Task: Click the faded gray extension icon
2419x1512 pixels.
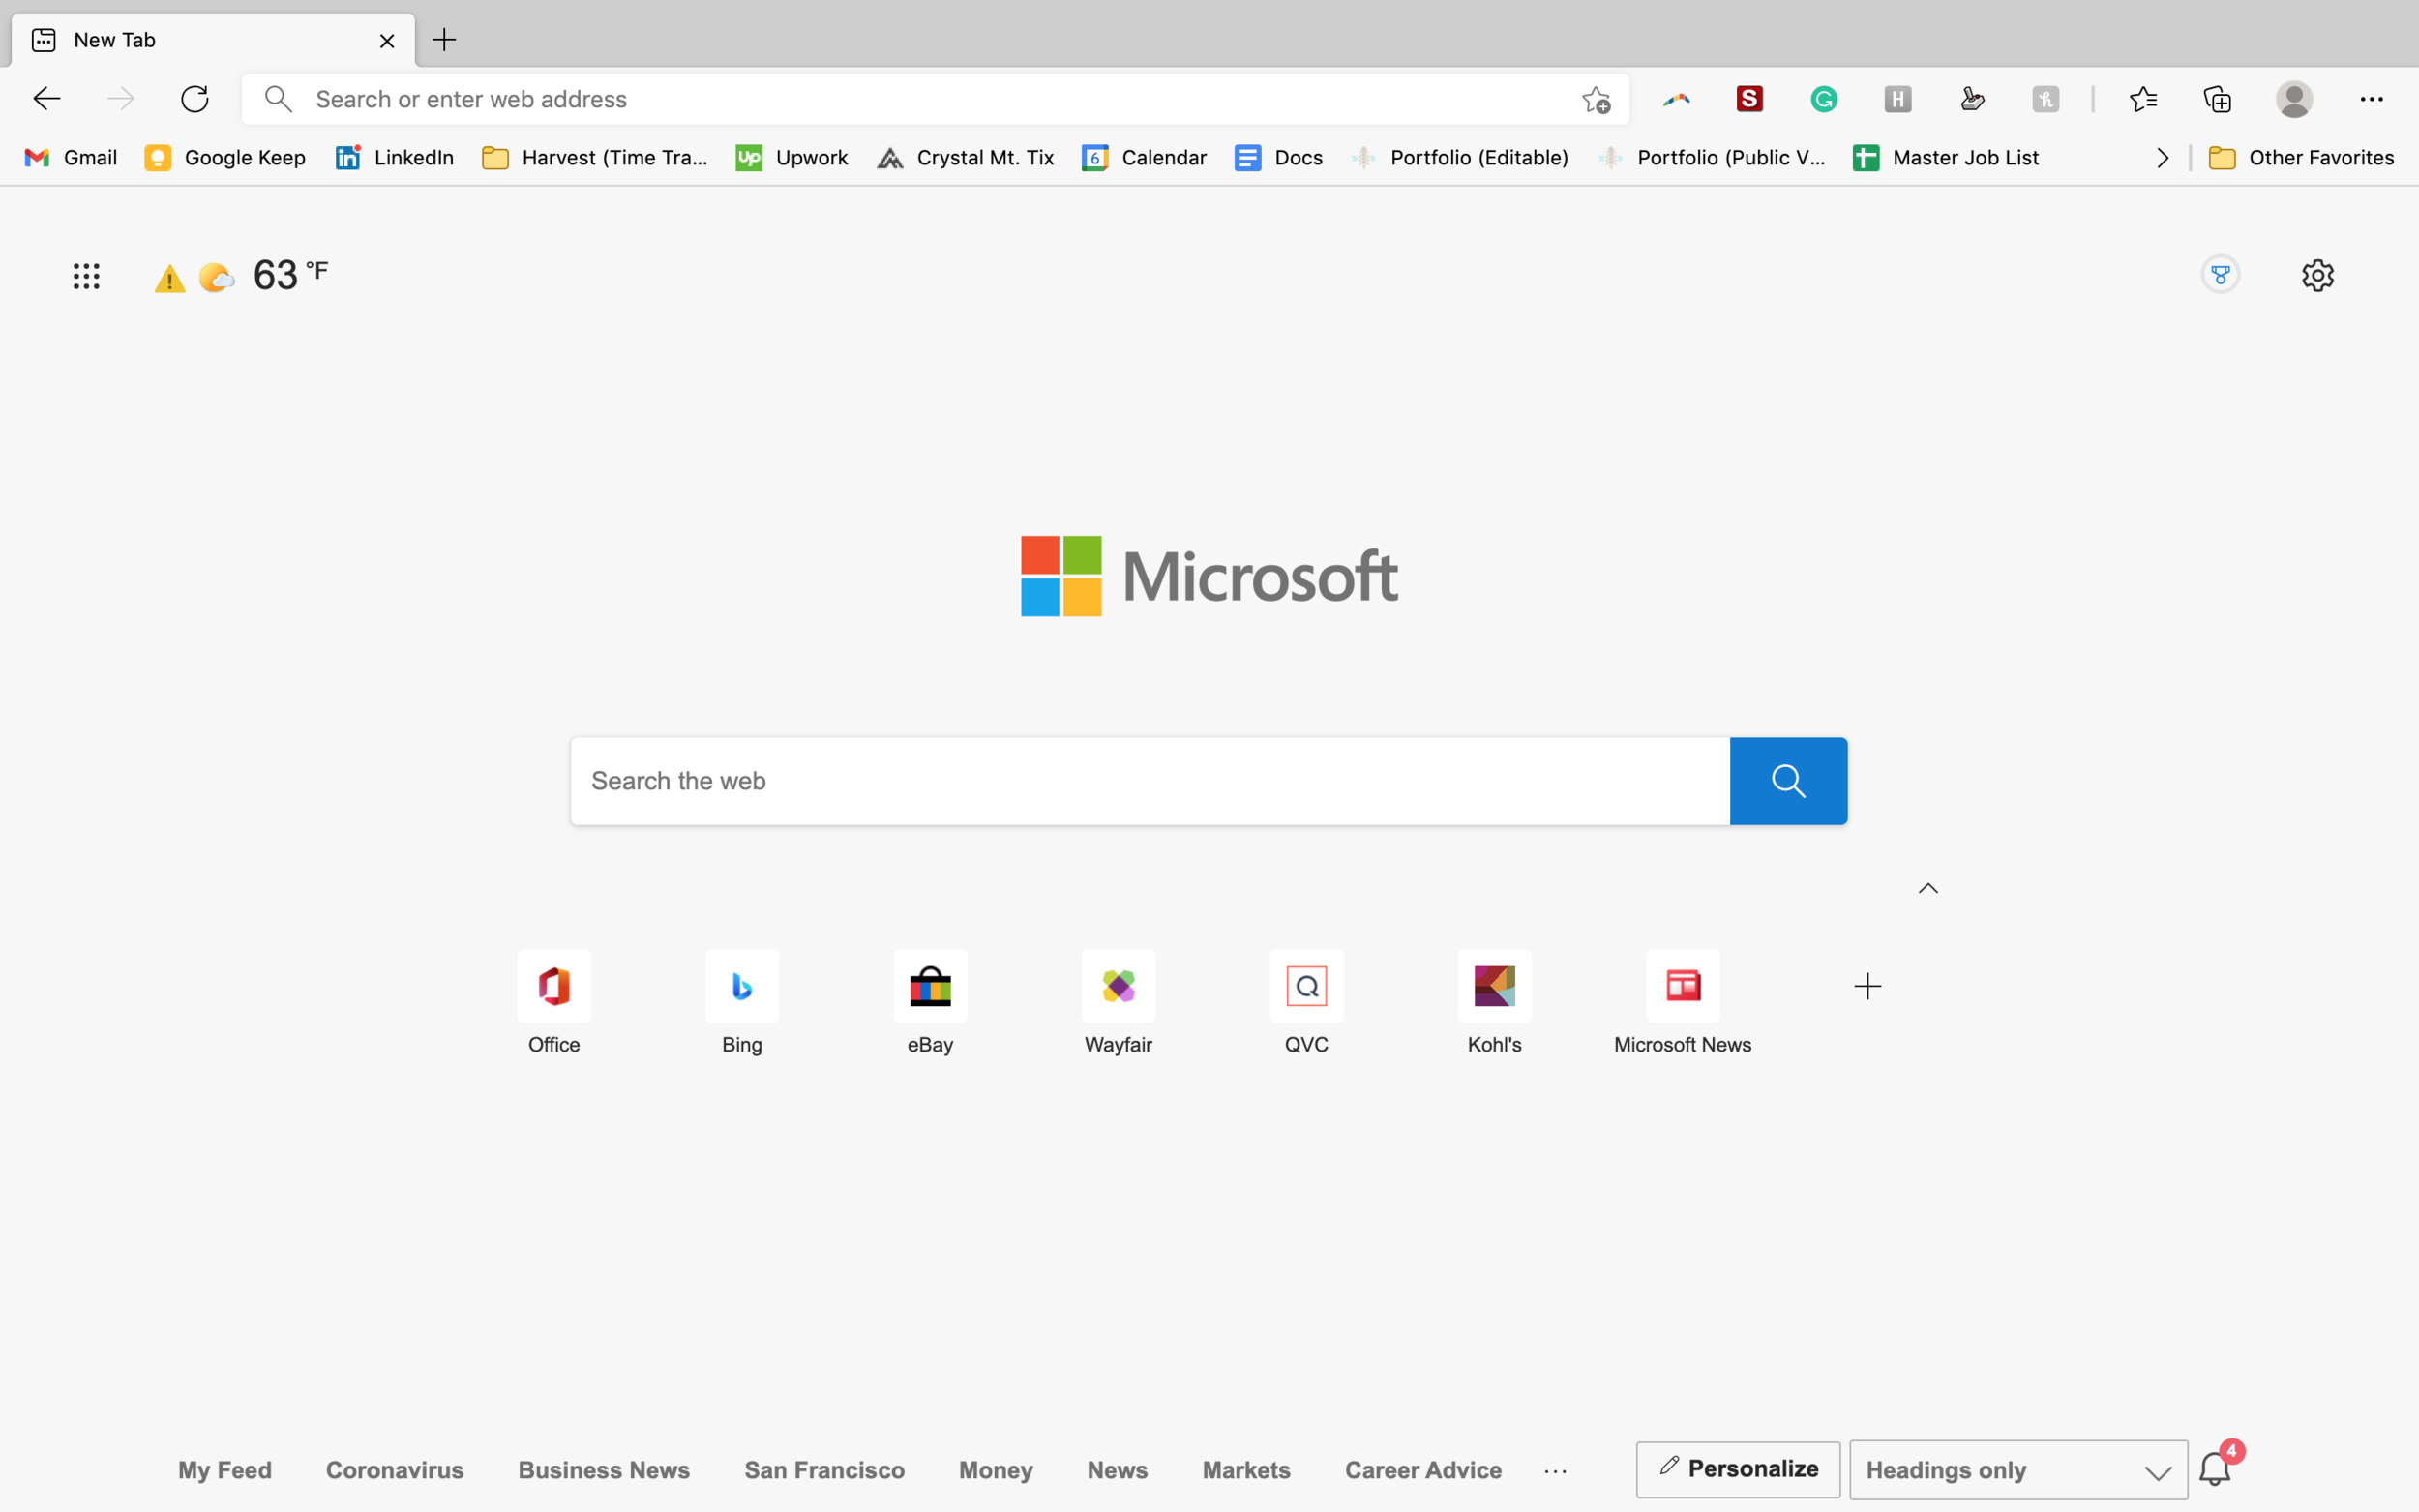Action: [x=2046, y=99]
